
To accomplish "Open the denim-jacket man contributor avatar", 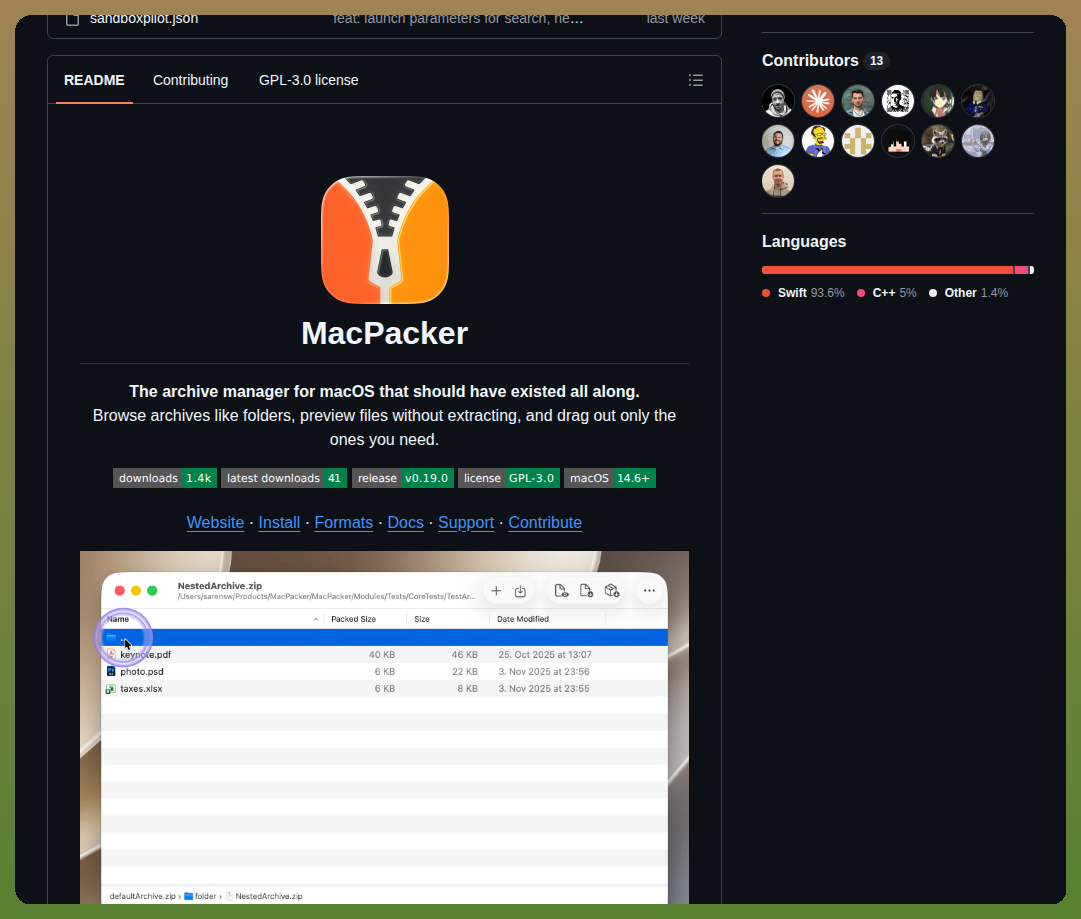I will 858,101.
